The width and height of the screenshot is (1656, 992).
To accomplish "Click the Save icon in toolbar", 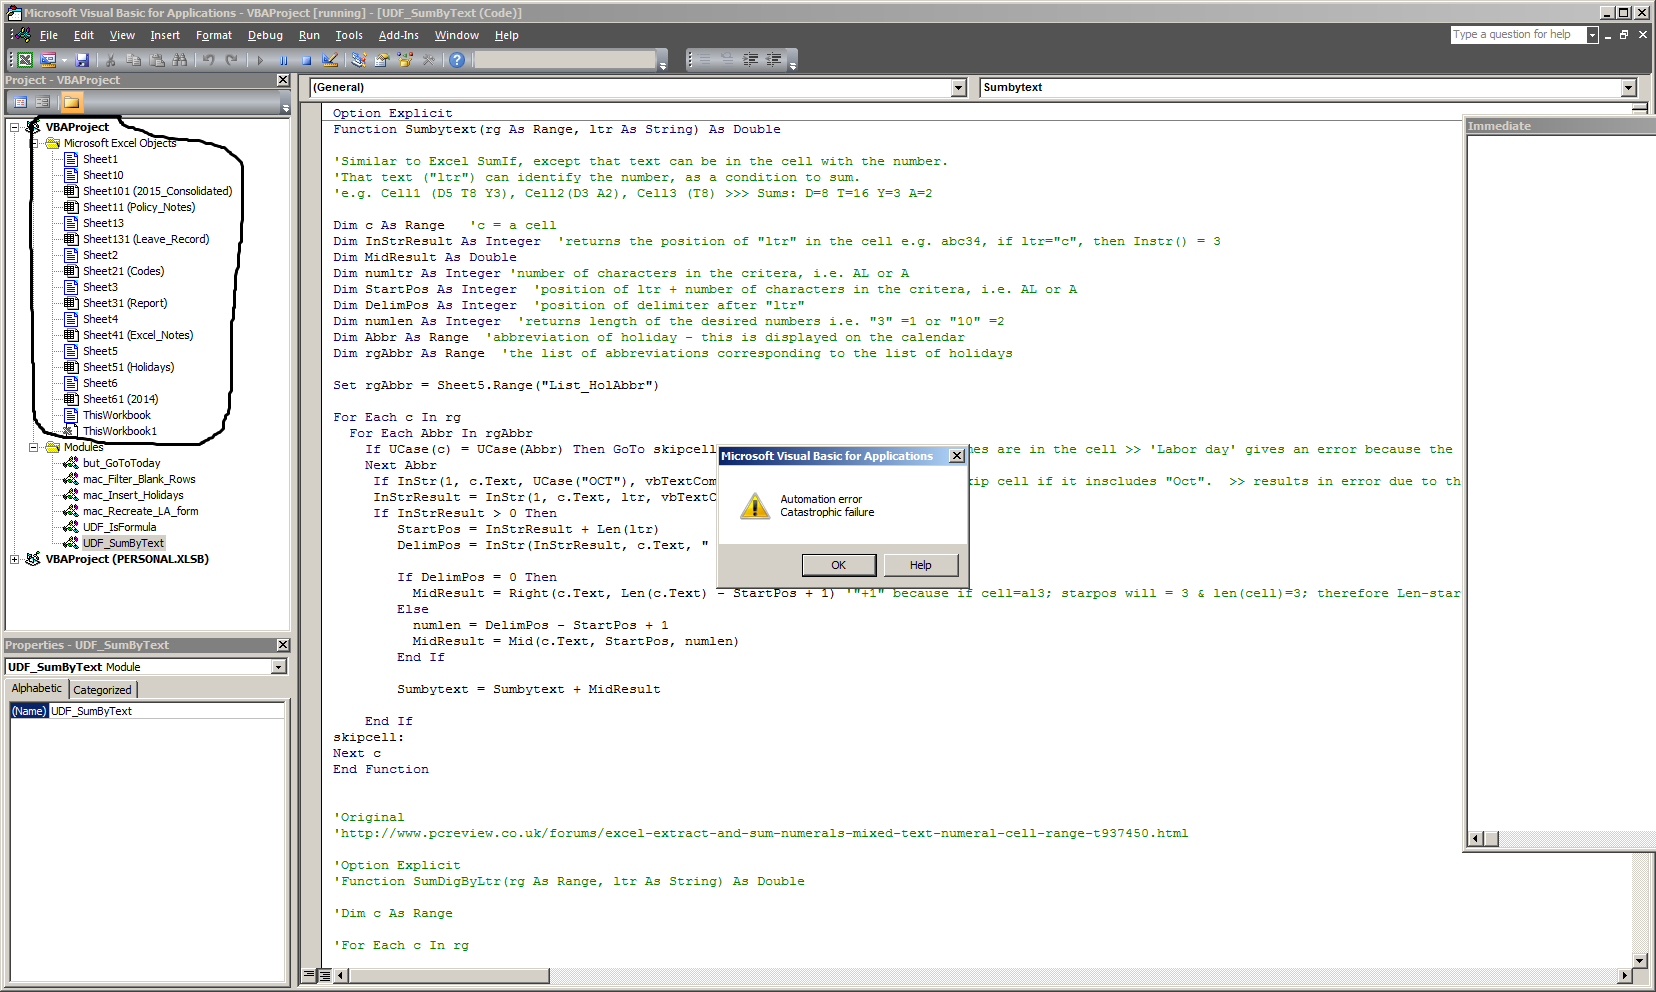I will pos(83,60).
